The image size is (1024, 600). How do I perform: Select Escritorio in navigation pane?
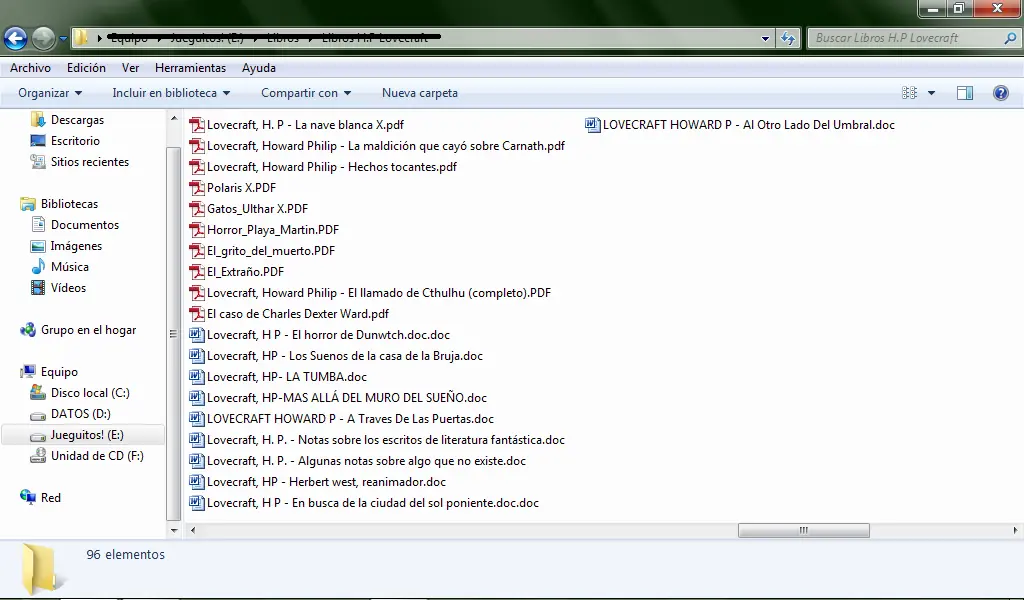point(75,141)
